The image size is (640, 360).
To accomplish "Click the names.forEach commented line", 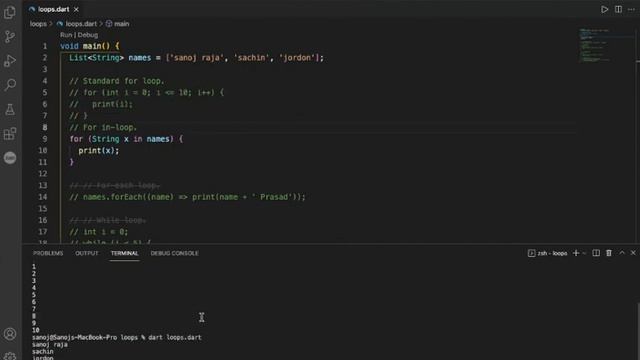I will (187, 197).
